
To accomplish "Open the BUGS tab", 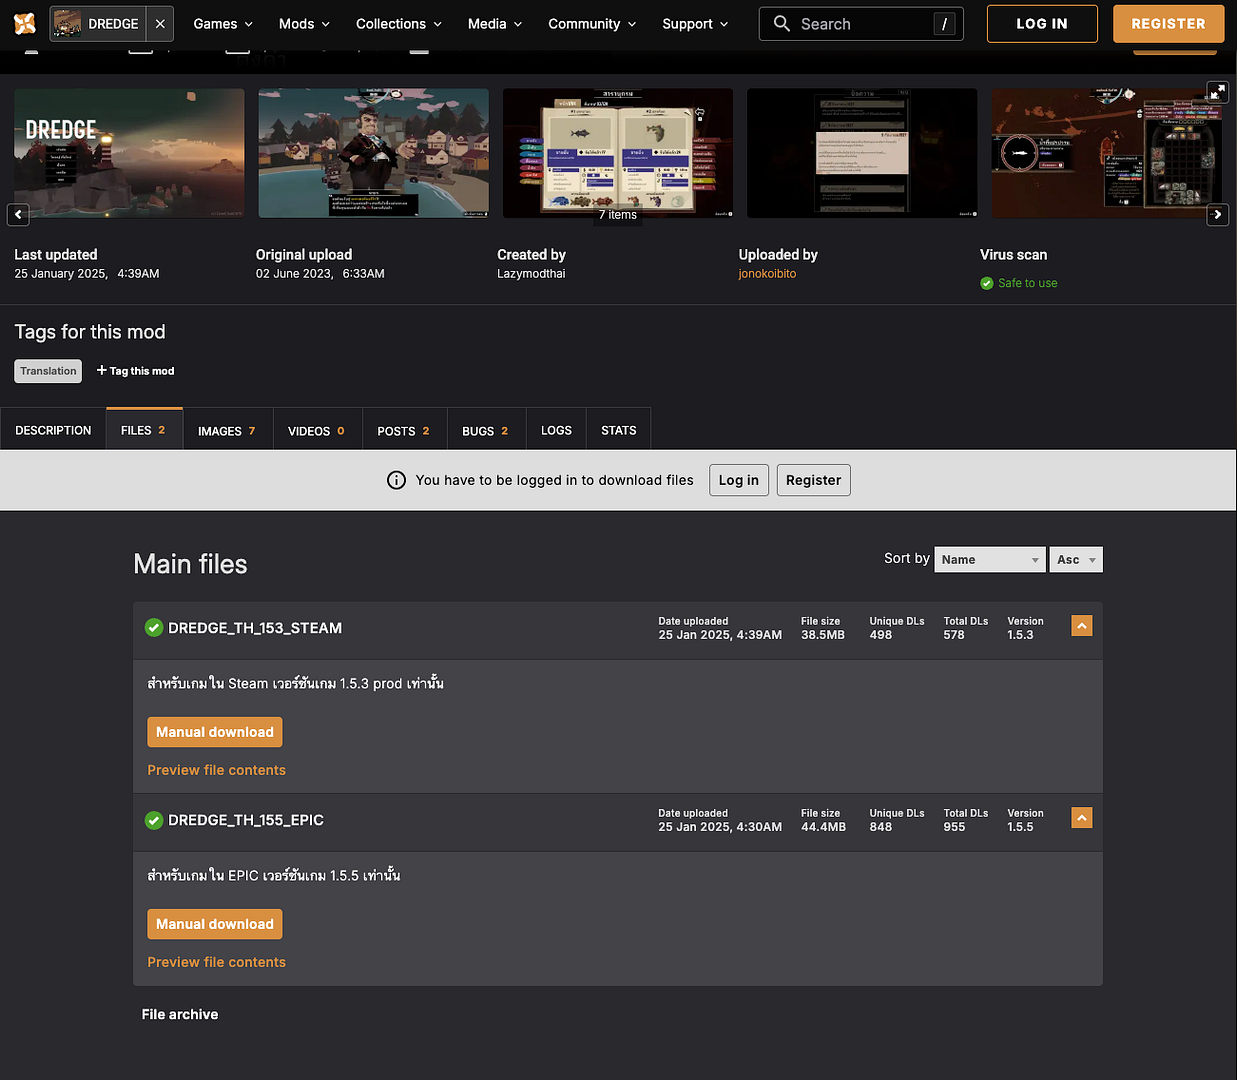I will click(x=486, y=431).
